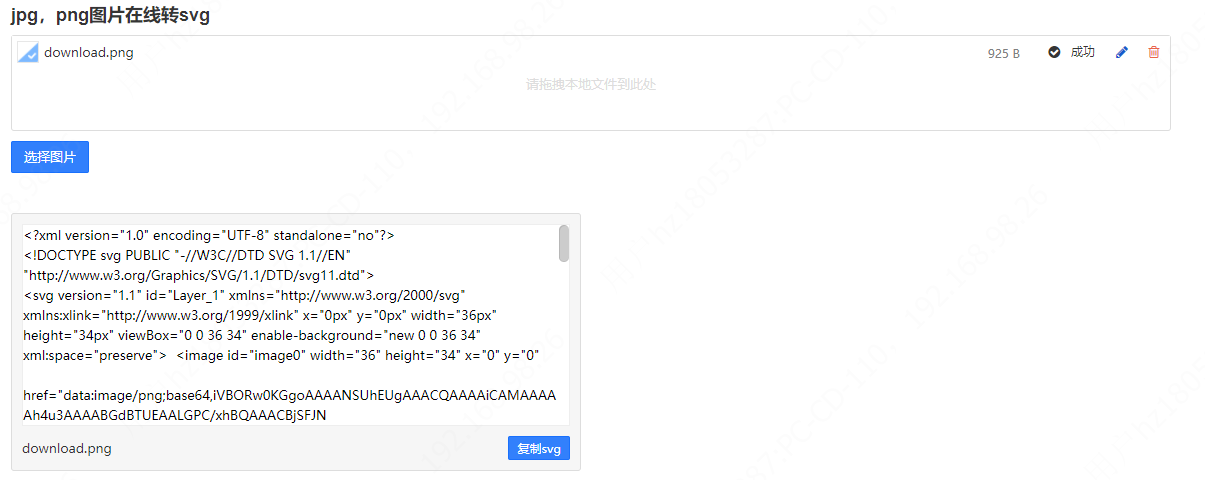Click the xmlns:xlink code line
1205x480 pixels.
coord(260,315)
